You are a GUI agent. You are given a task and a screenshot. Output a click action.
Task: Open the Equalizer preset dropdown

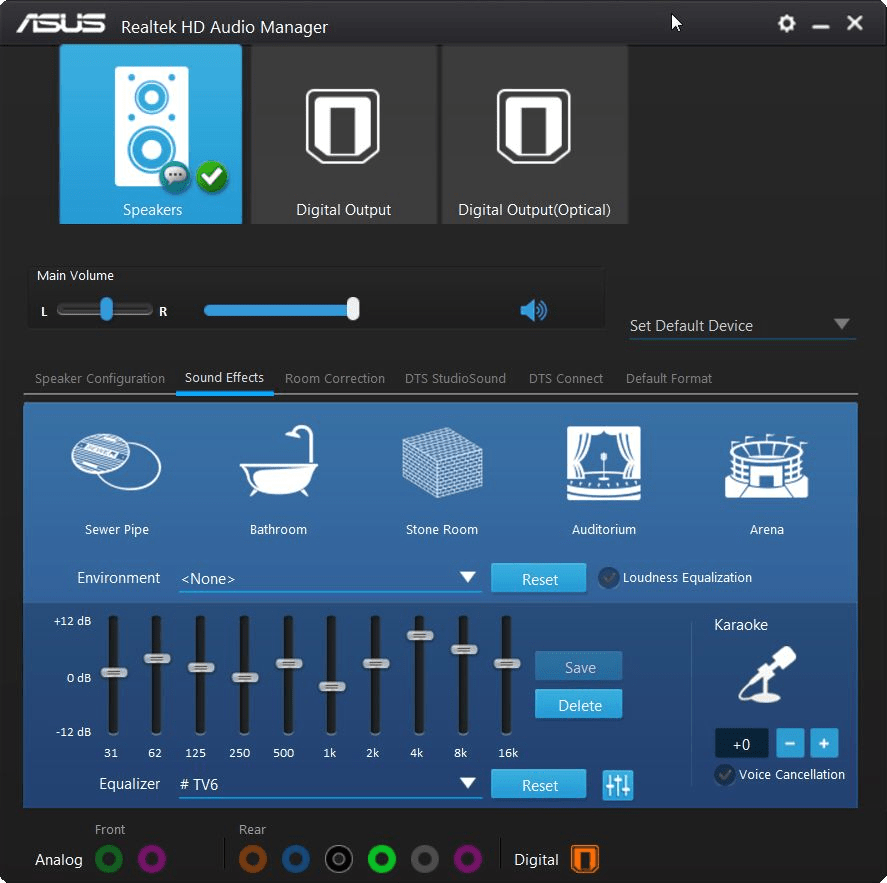pyautogui.click(x=330, y=784)
